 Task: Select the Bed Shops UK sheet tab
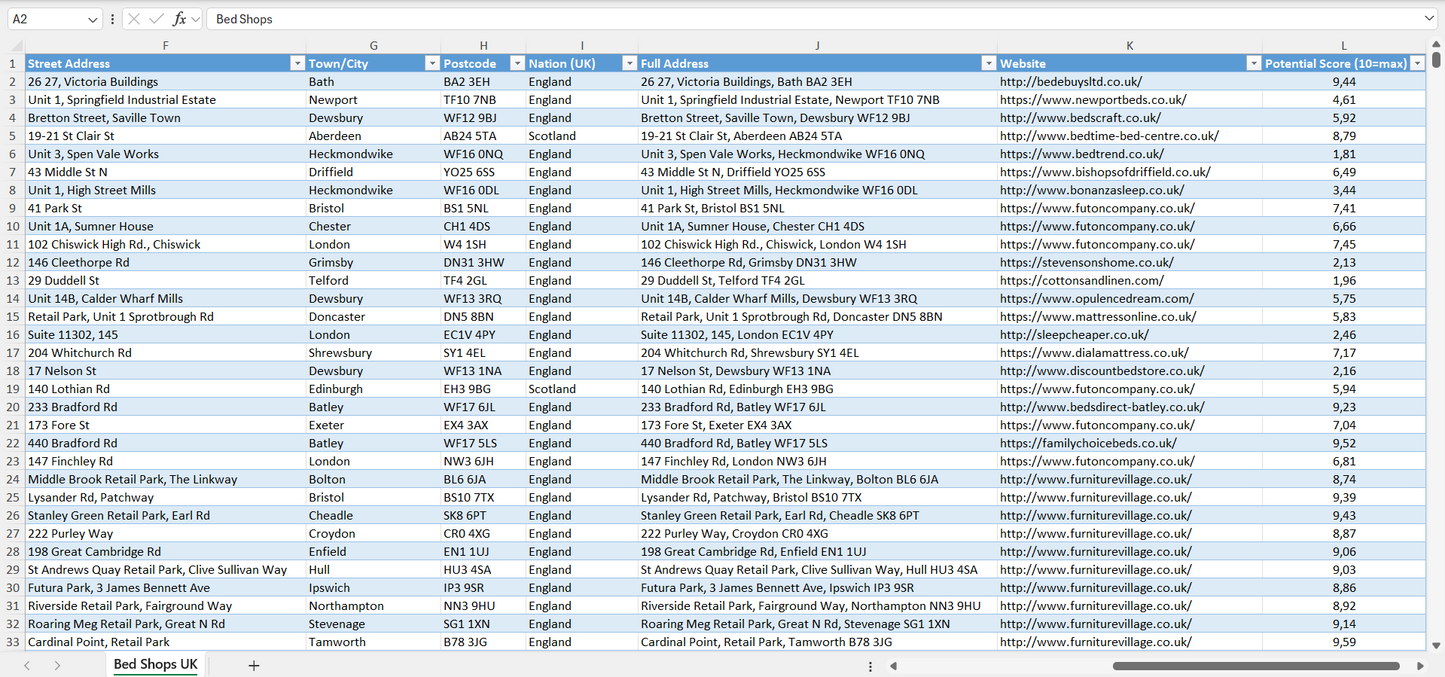tap(155, 663)
